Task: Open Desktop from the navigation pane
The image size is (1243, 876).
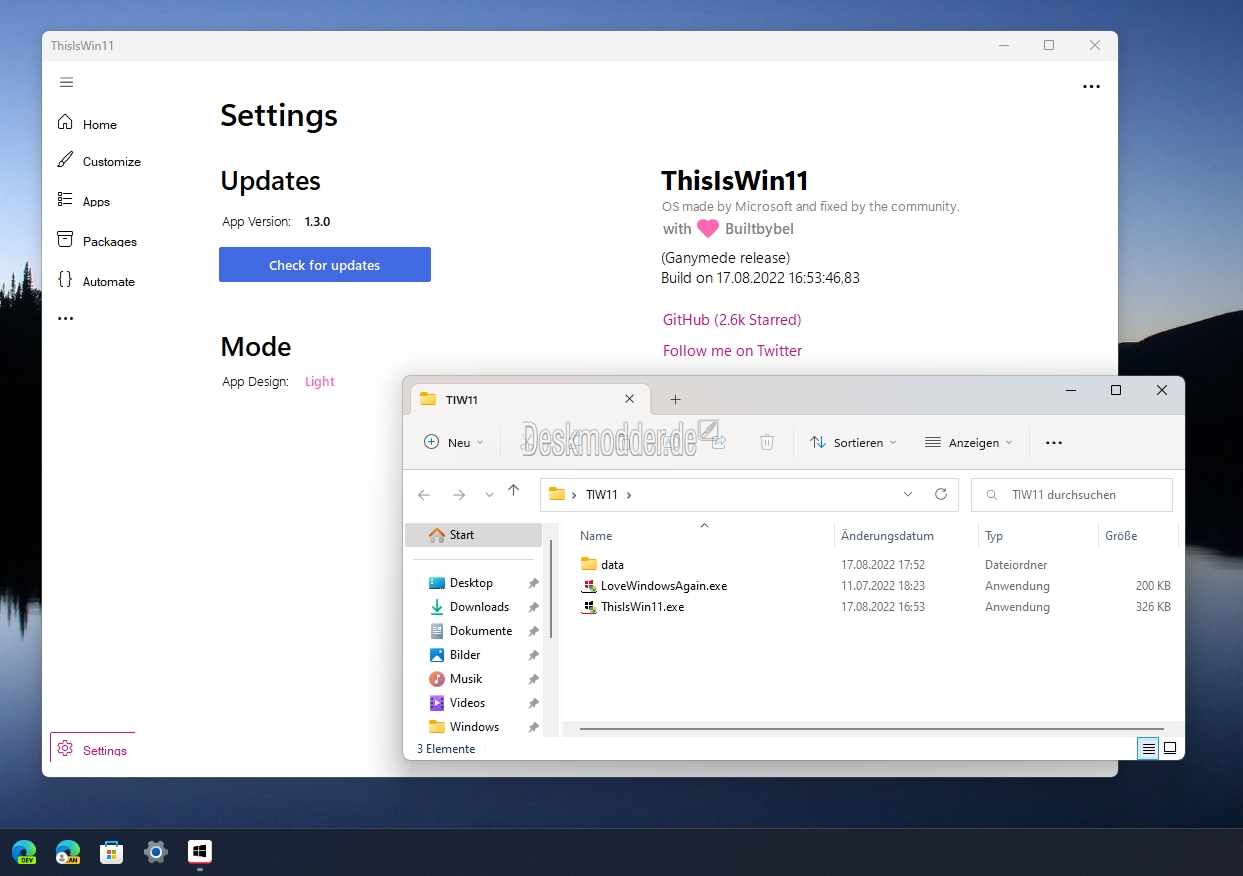Action: tap(470, 583)
